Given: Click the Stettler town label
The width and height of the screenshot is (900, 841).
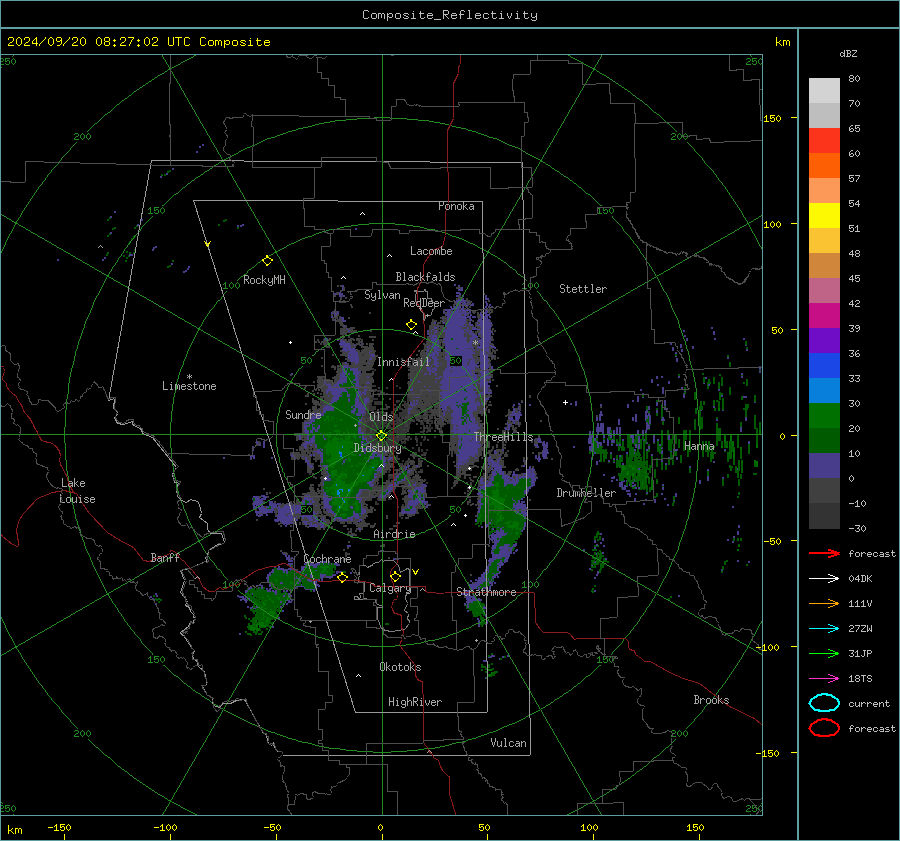Looking at the screenshot, I should pyautogui.click(x=583, y=289).
